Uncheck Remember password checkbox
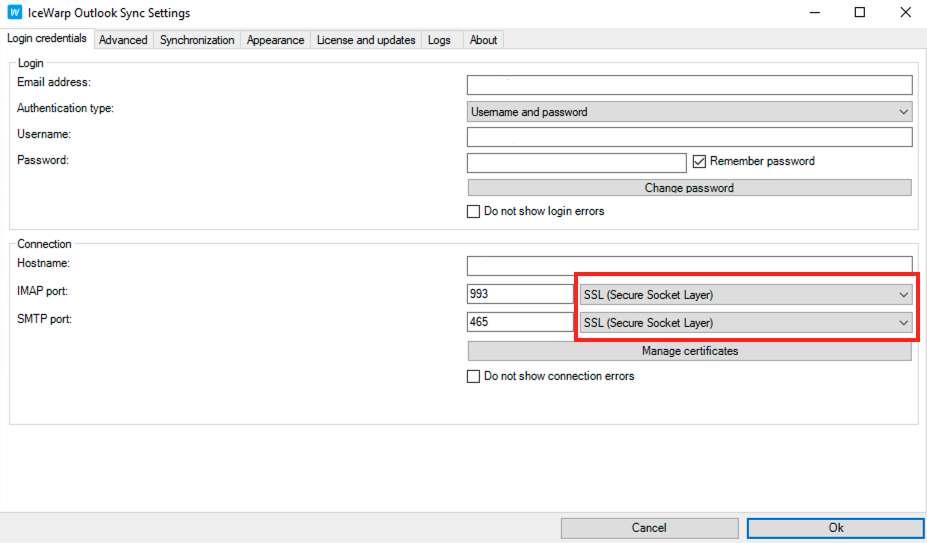Screen dimensions: 927x543 [699, 161]
